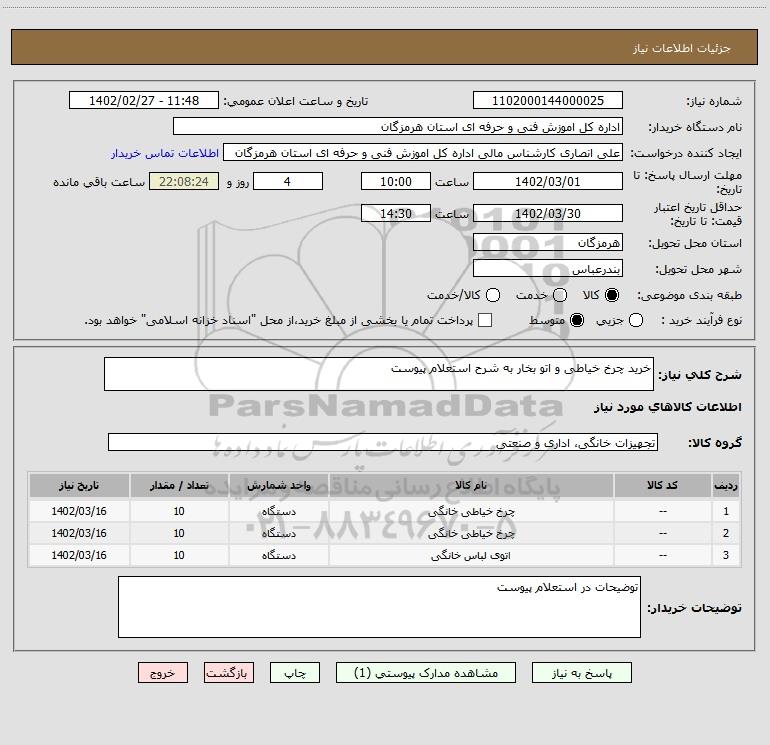Click the response deadline date 1402/03/01
This screenshot has width=770, height=745.
point(548,181)
